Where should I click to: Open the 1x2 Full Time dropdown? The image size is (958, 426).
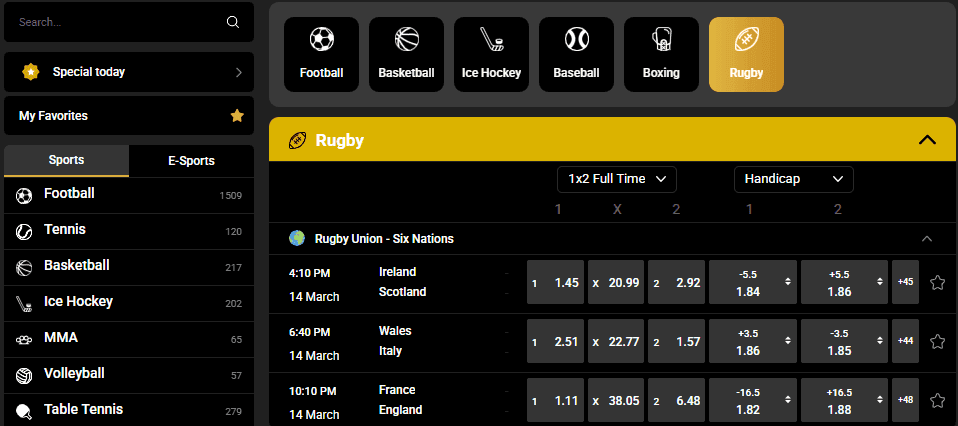point(616,179)
